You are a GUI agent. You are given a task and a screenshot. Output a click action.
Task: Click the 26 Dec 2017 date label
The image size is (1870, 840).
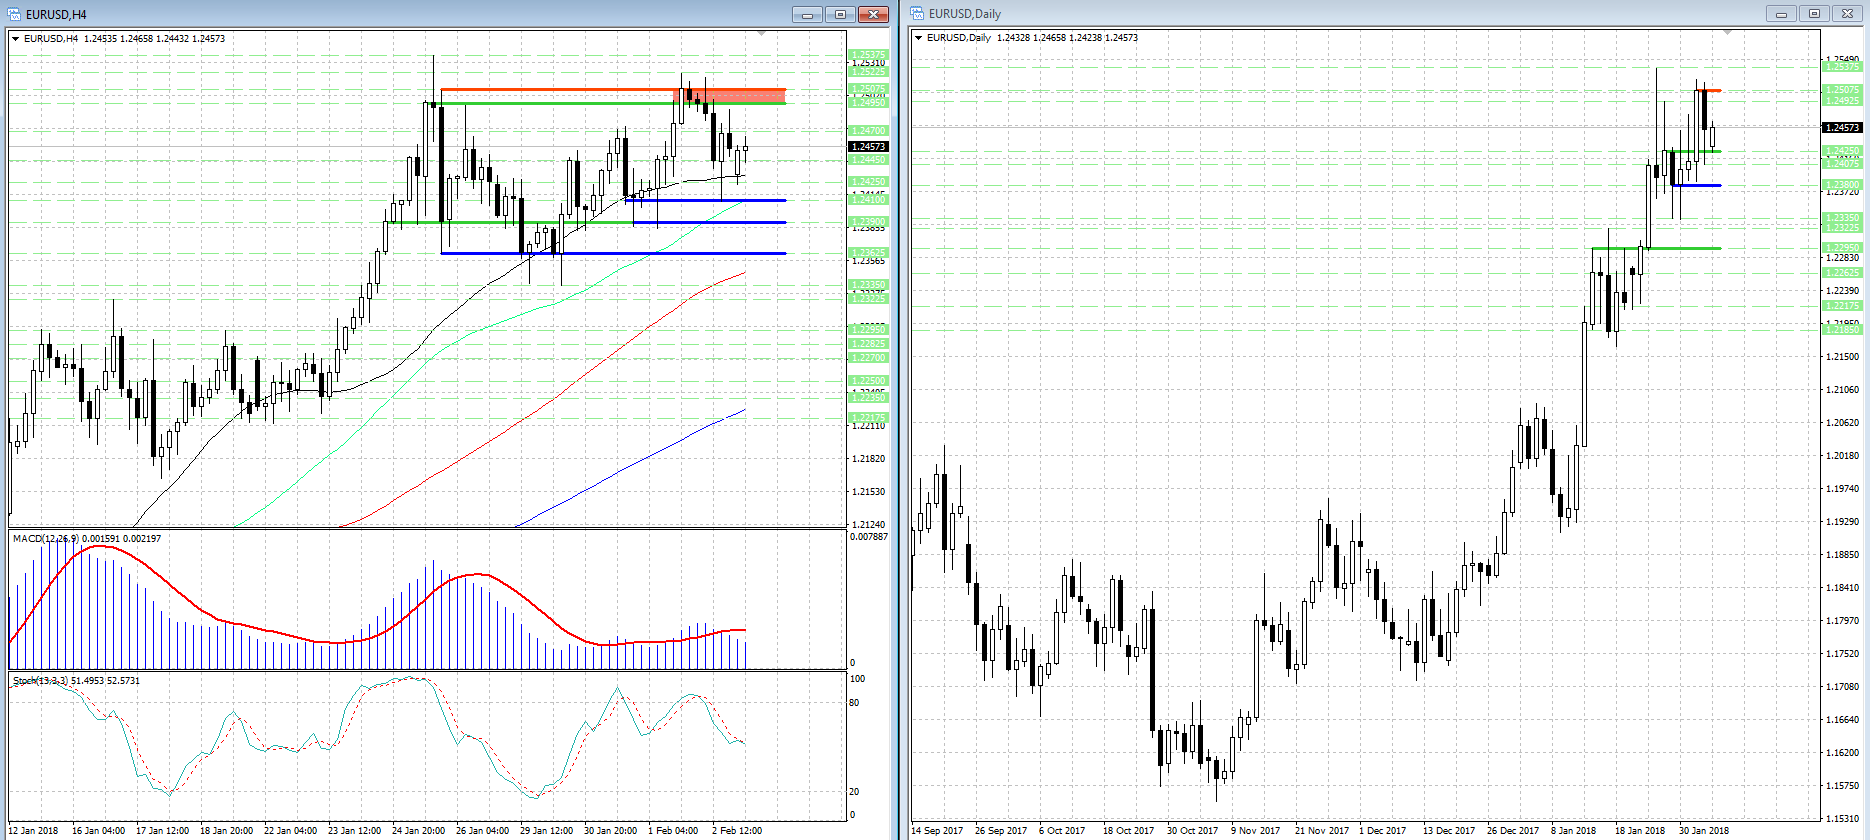(x=1513, y=831)
